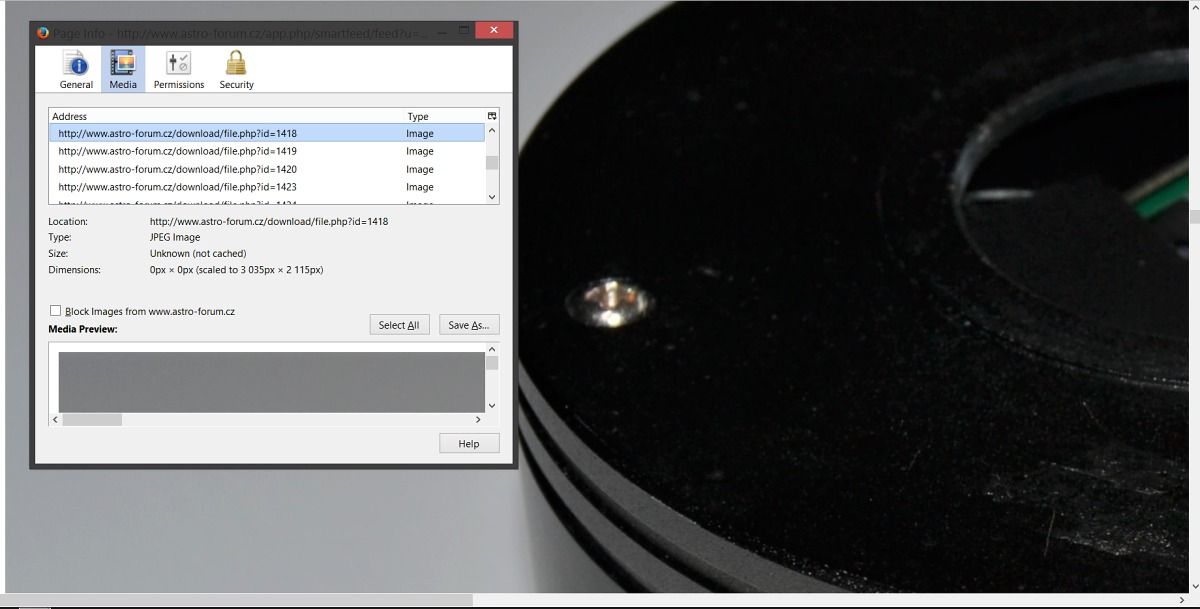The image size is (1200, 609).
Task: Click the browser page's horizontal scrollbar thumb
Action: (236, 600)
